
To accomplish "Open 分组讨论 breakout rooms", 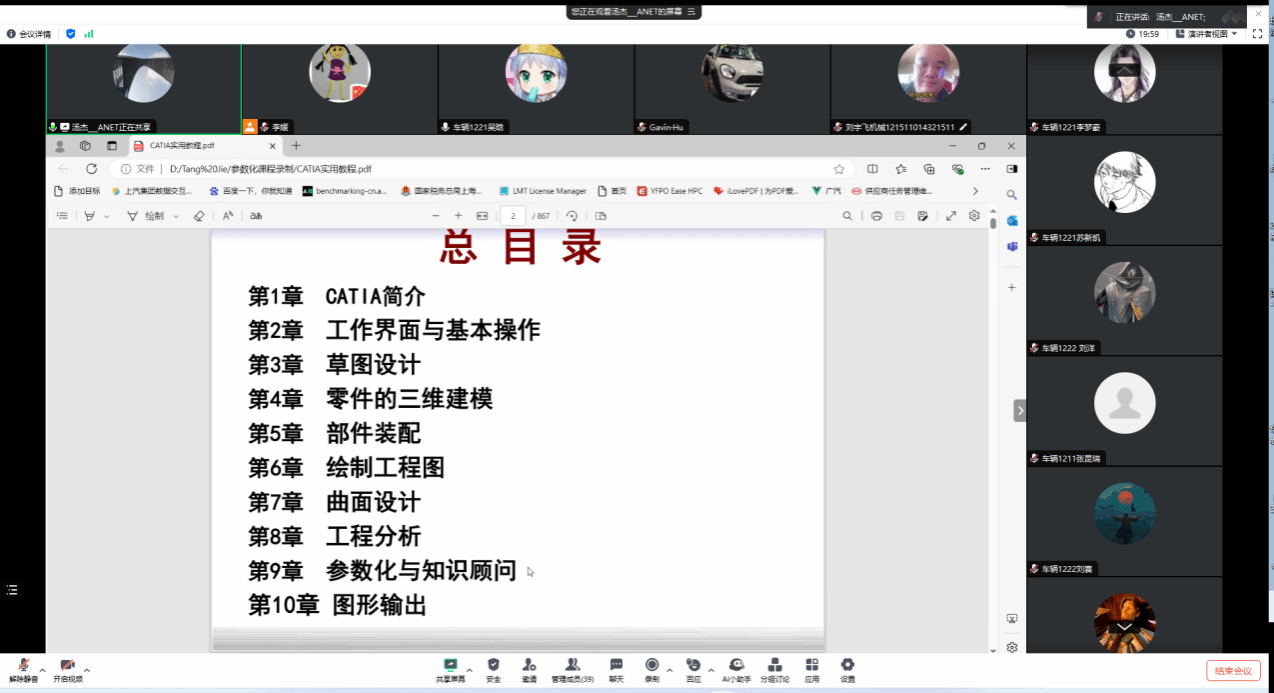I will [774, 668].
